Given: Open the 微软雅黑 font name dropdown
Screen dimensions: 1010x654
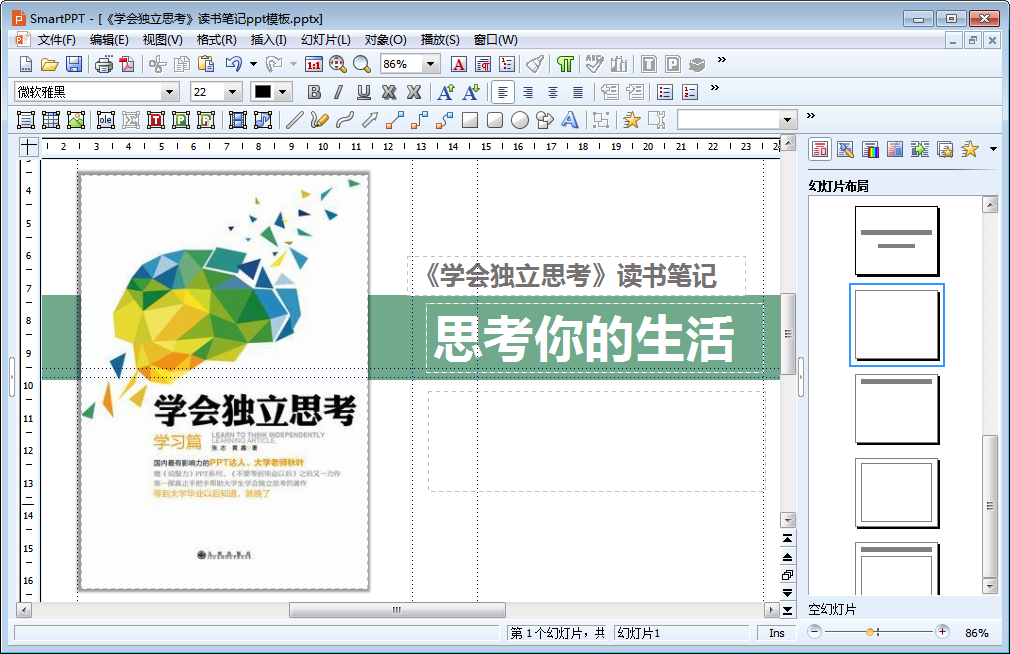Looking at the screenshot, I should pos(169,92).
